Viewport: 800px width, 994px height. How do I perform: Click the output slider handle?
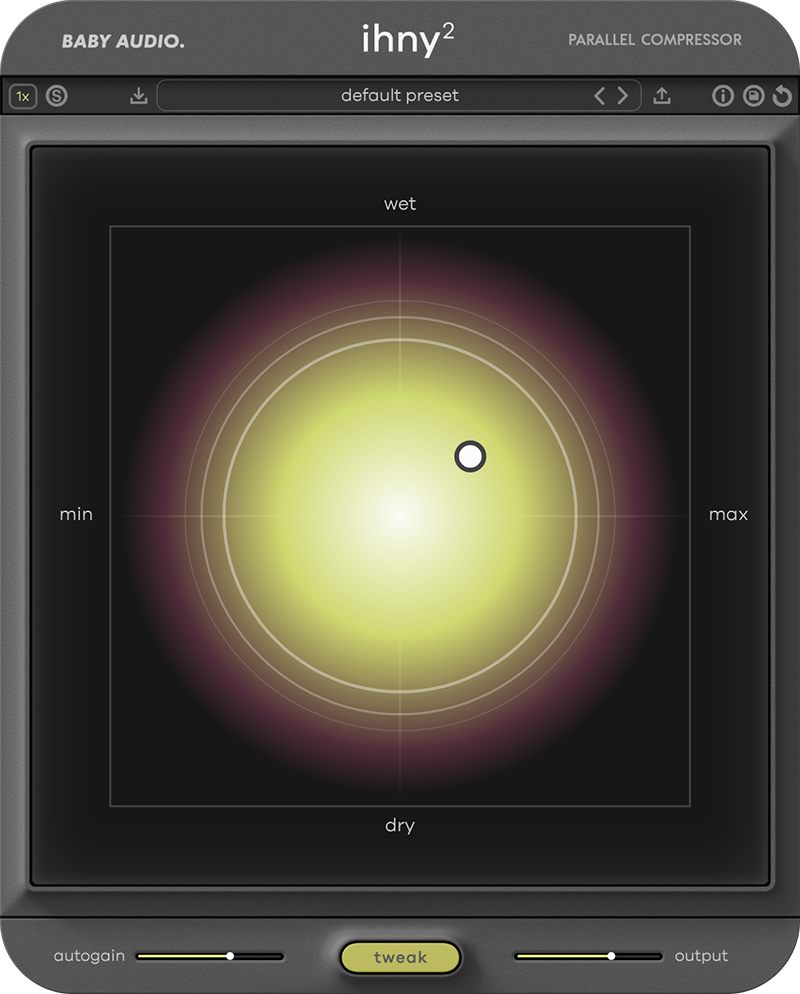coord(611,956)
